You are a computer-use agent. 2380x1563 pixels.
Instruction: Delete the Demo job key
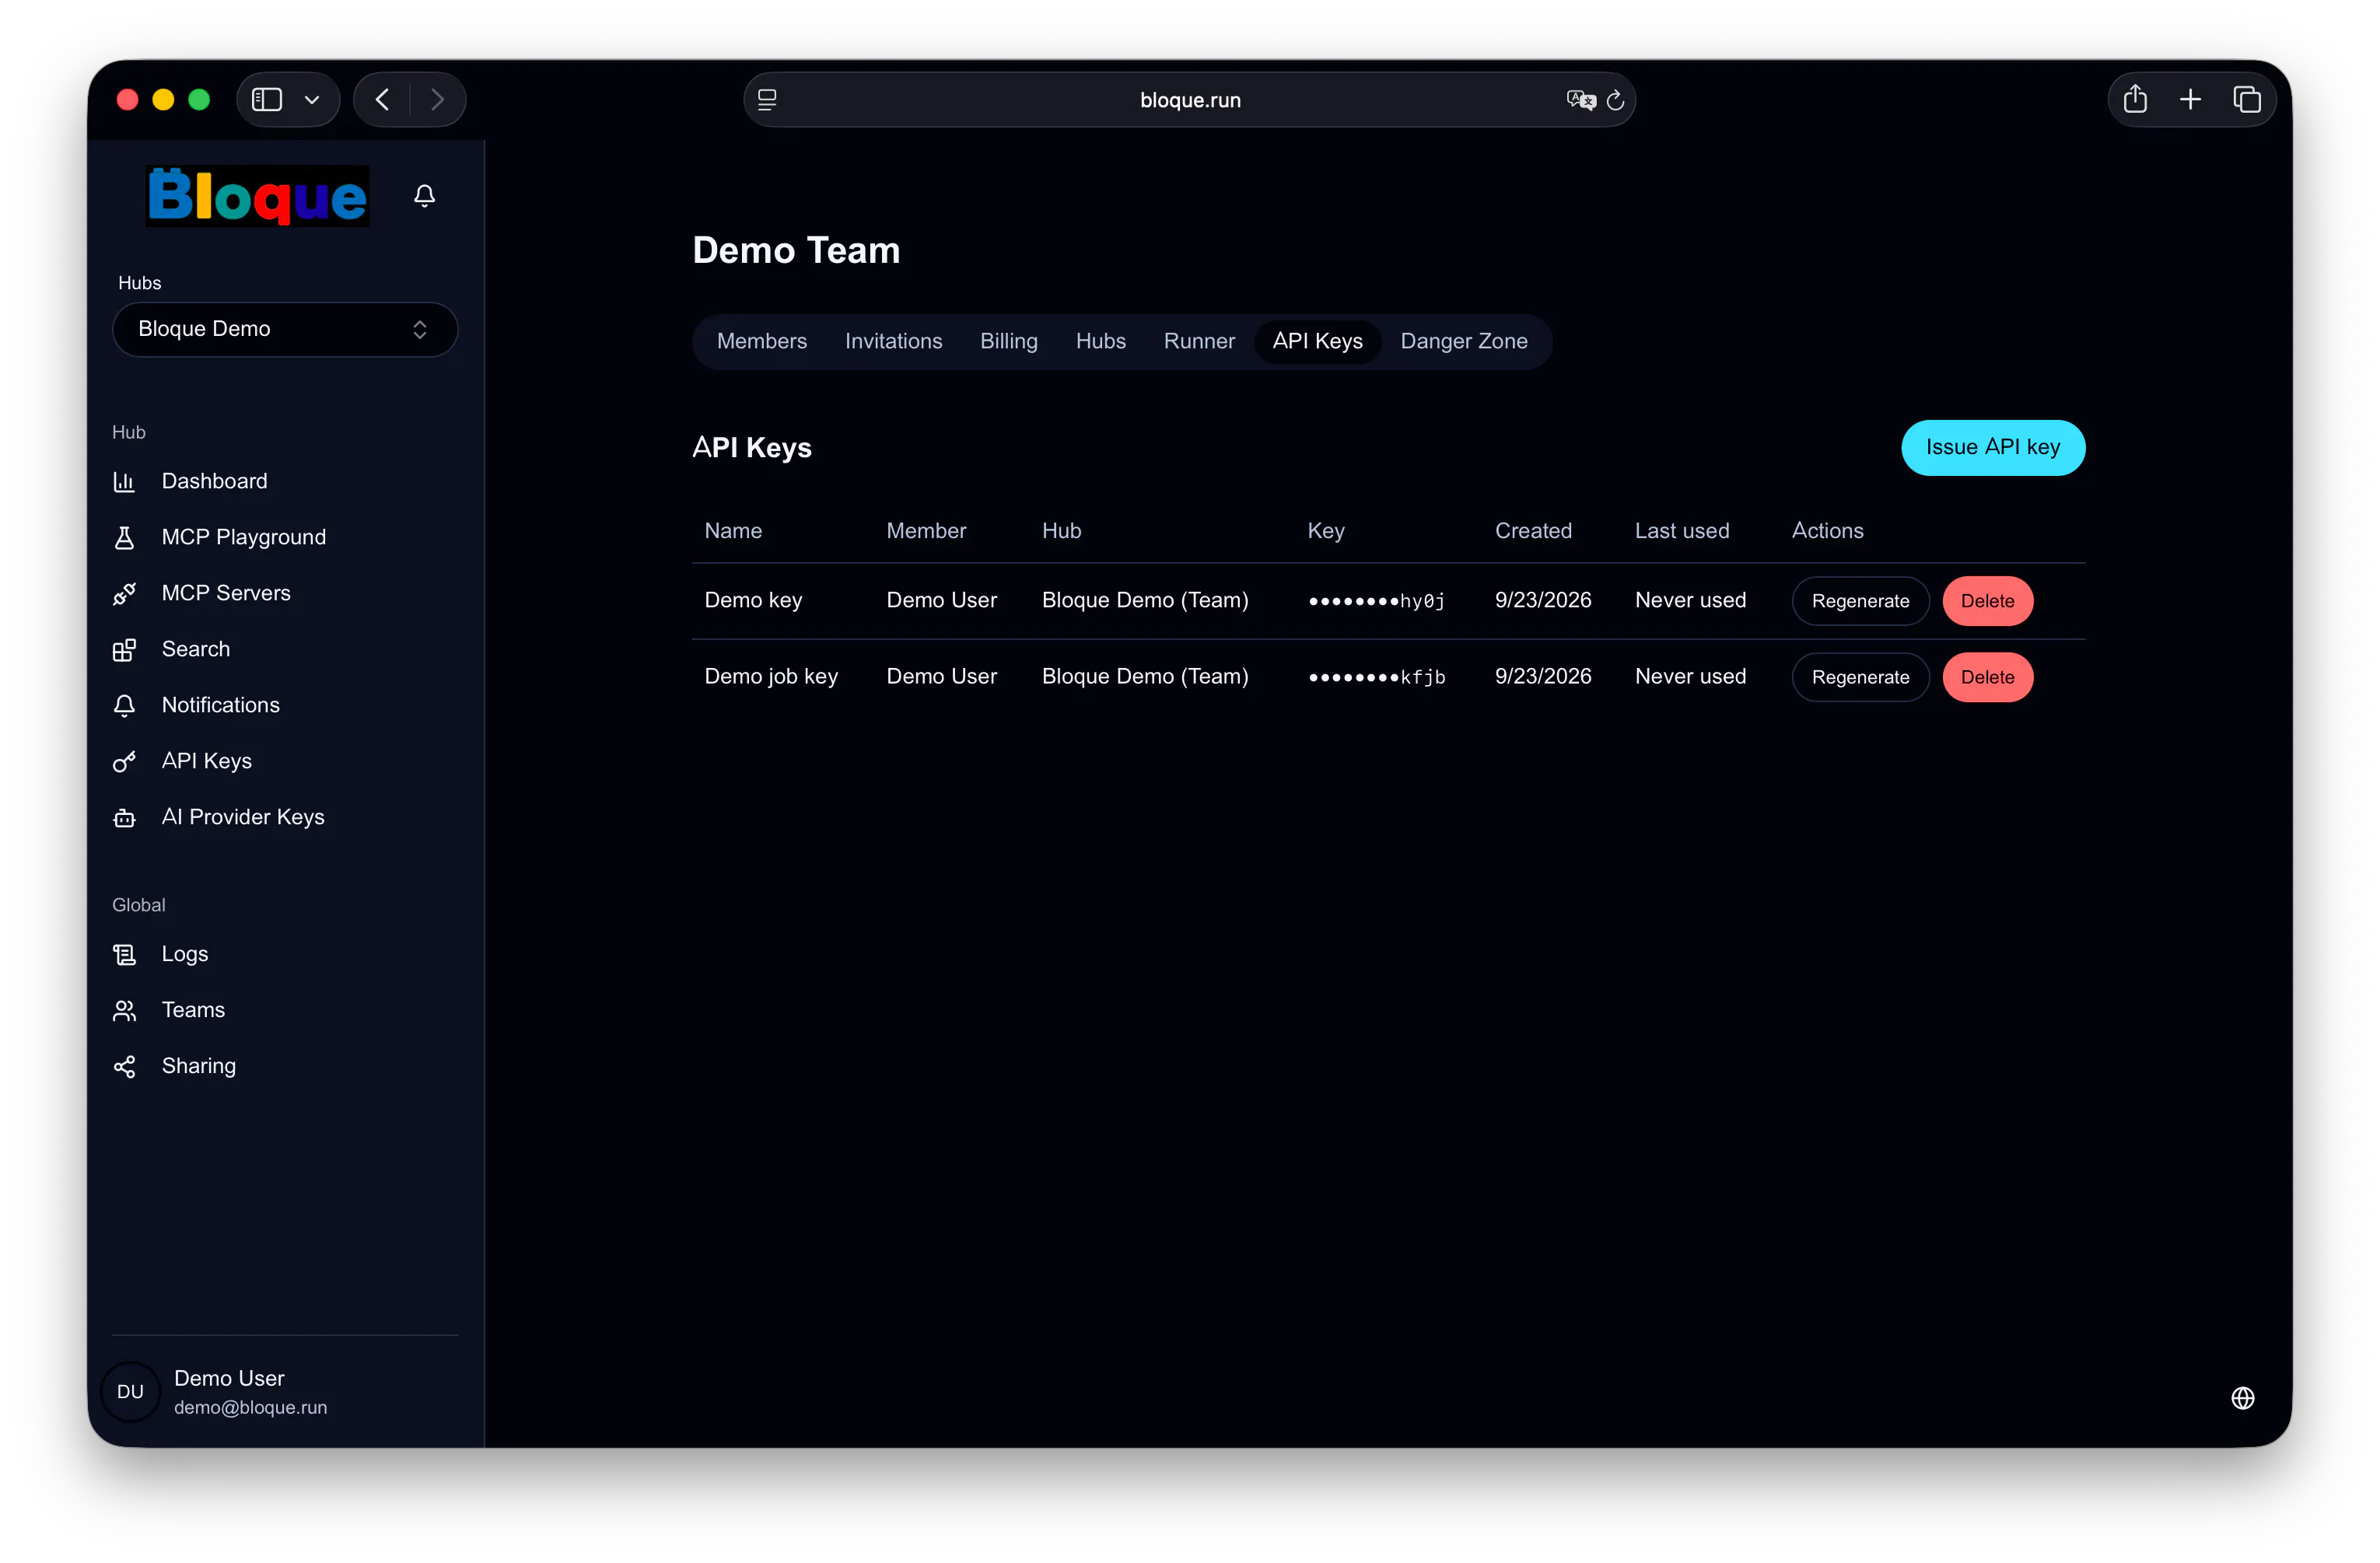pos(1987,678)
